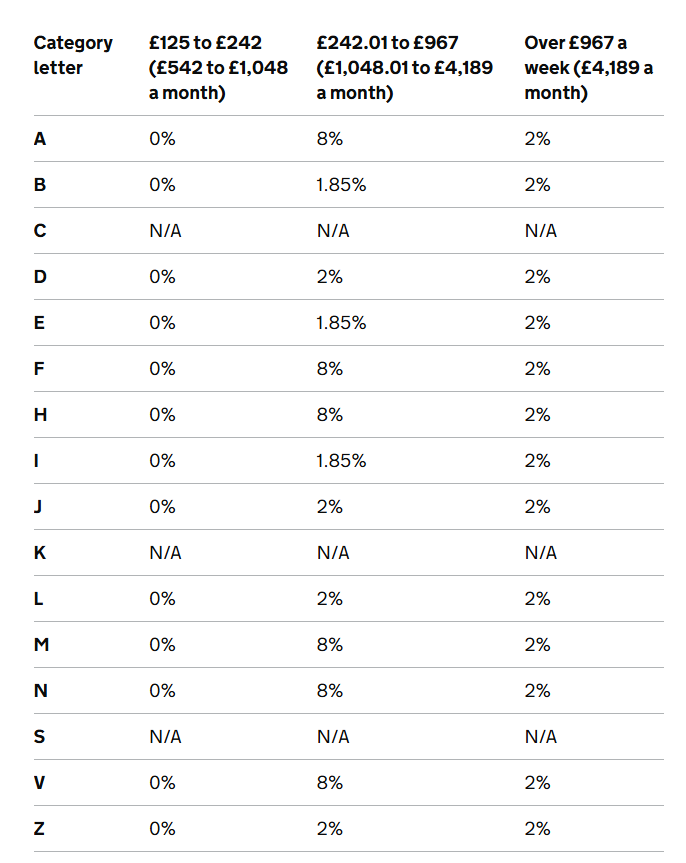Click the 8% value in row H

tap(330, 415)
